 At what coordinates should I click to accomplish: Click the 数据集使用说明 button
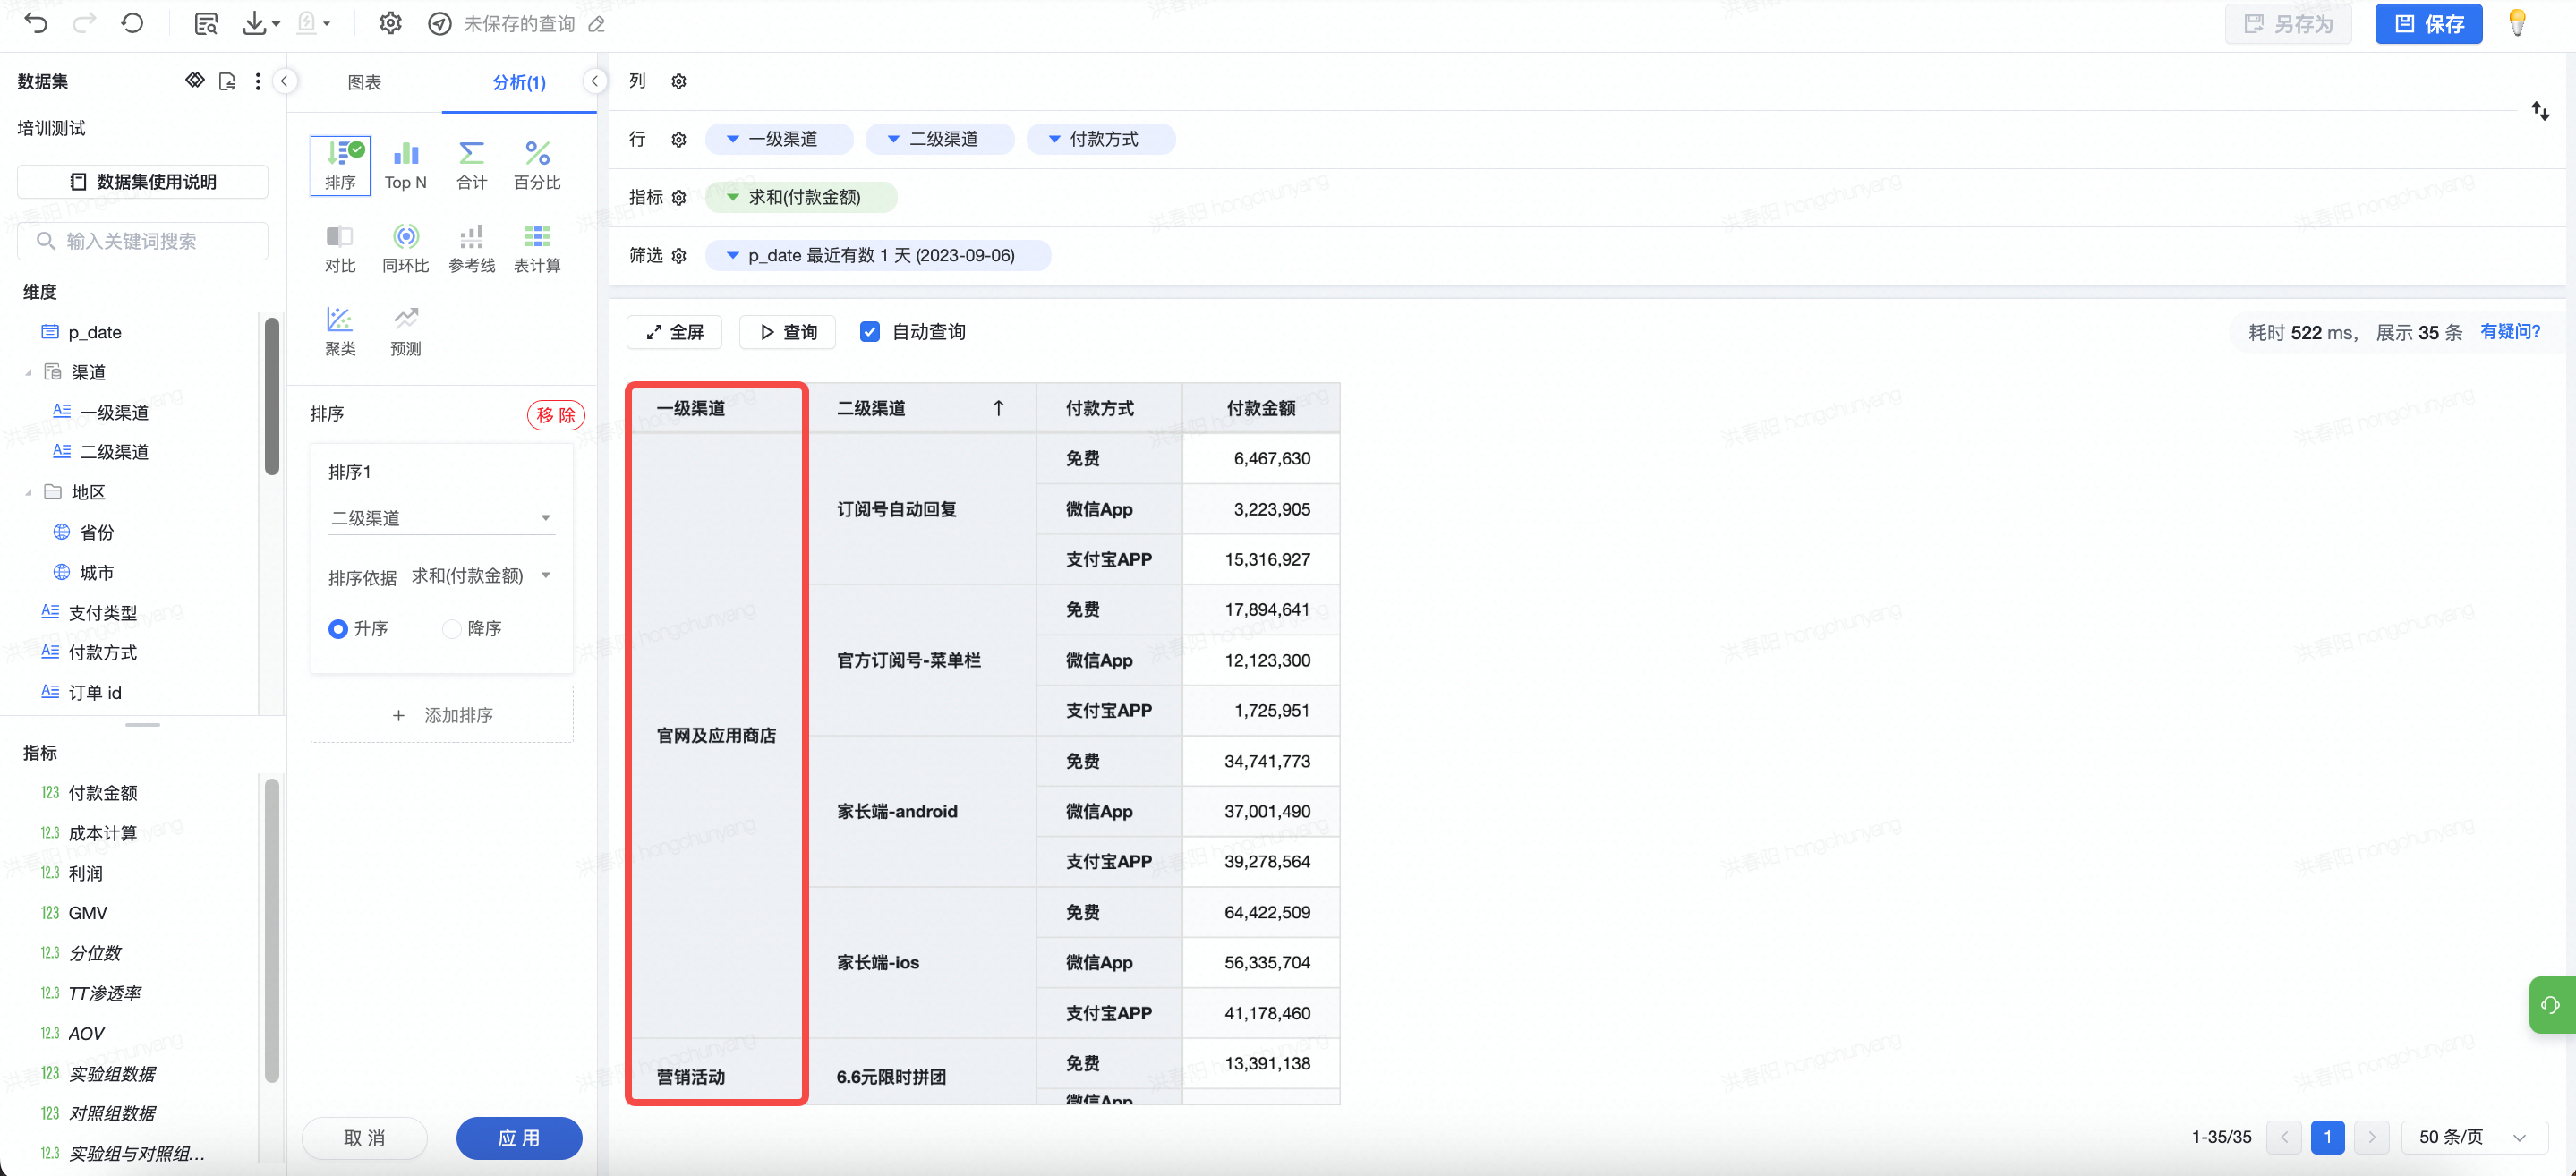[143, 182]
